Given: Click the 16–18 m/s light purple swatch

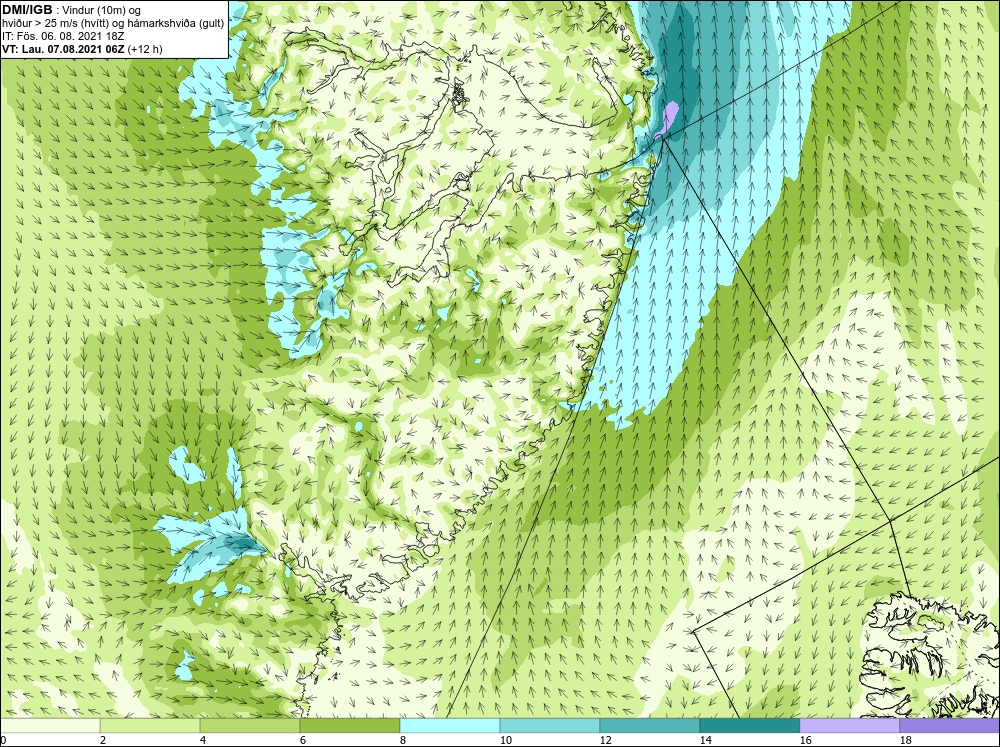Looking at the screenshot, I should click(x=849, y=725).
